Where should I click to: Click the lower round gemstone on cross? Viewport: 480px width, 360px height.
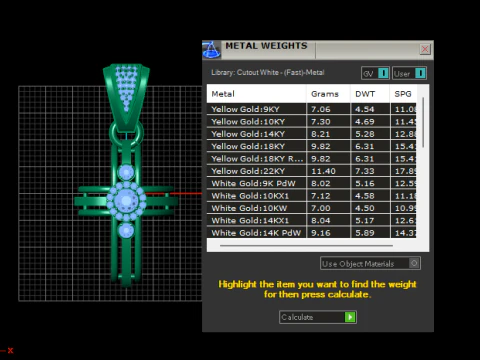126,230
